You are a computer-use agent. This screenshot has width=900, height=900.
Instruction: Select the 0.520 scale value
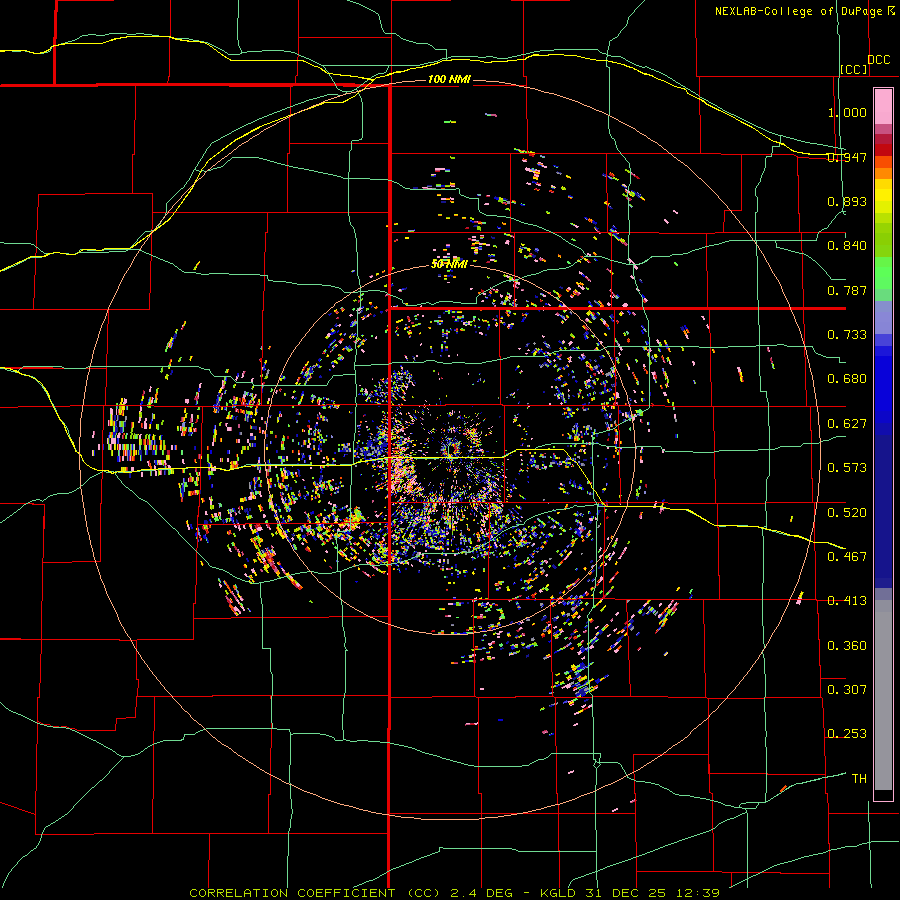click(x=847, y=513)
